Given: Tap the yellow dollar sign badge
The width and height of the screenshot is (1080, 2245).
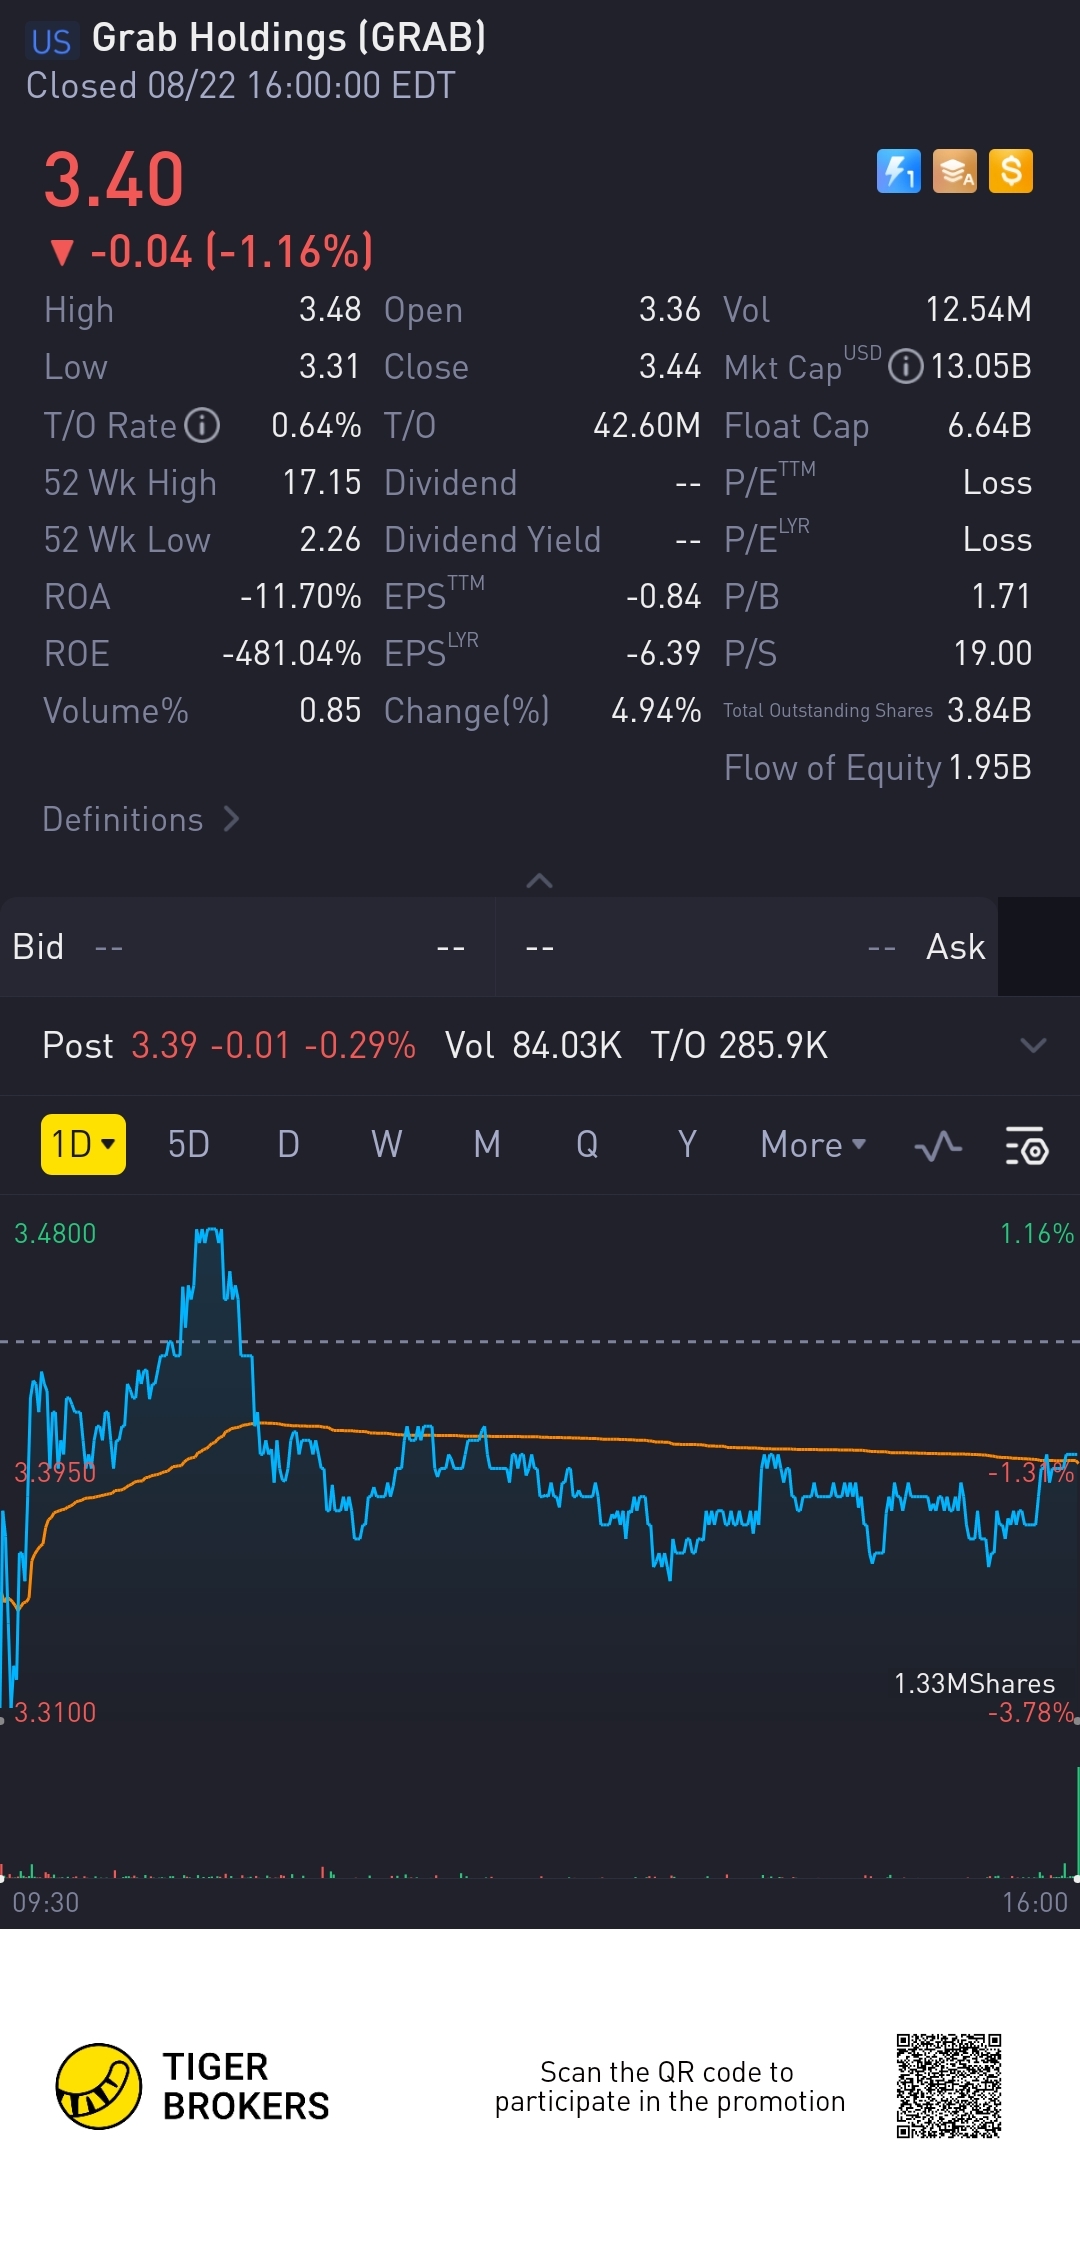Looking at the screenshot, I should pos(1010,171).
